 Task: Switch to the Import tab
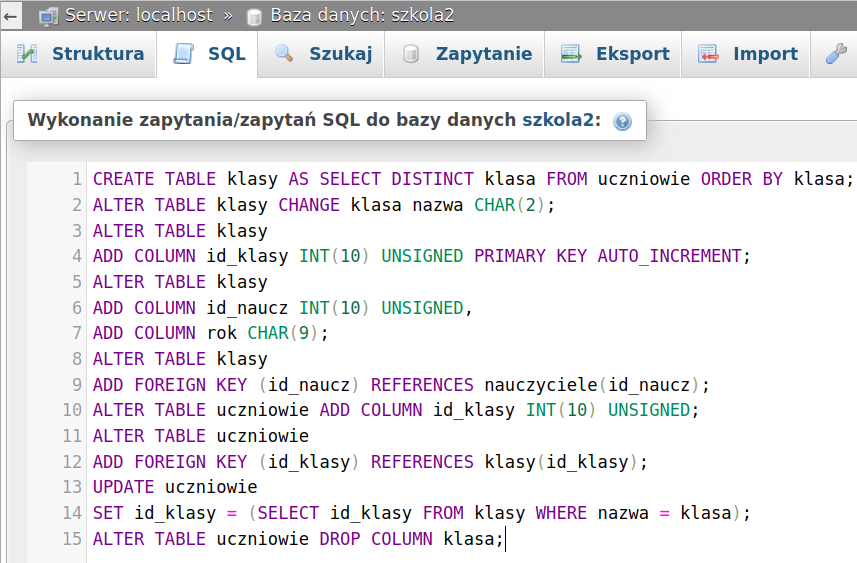[x=746, y=54]
